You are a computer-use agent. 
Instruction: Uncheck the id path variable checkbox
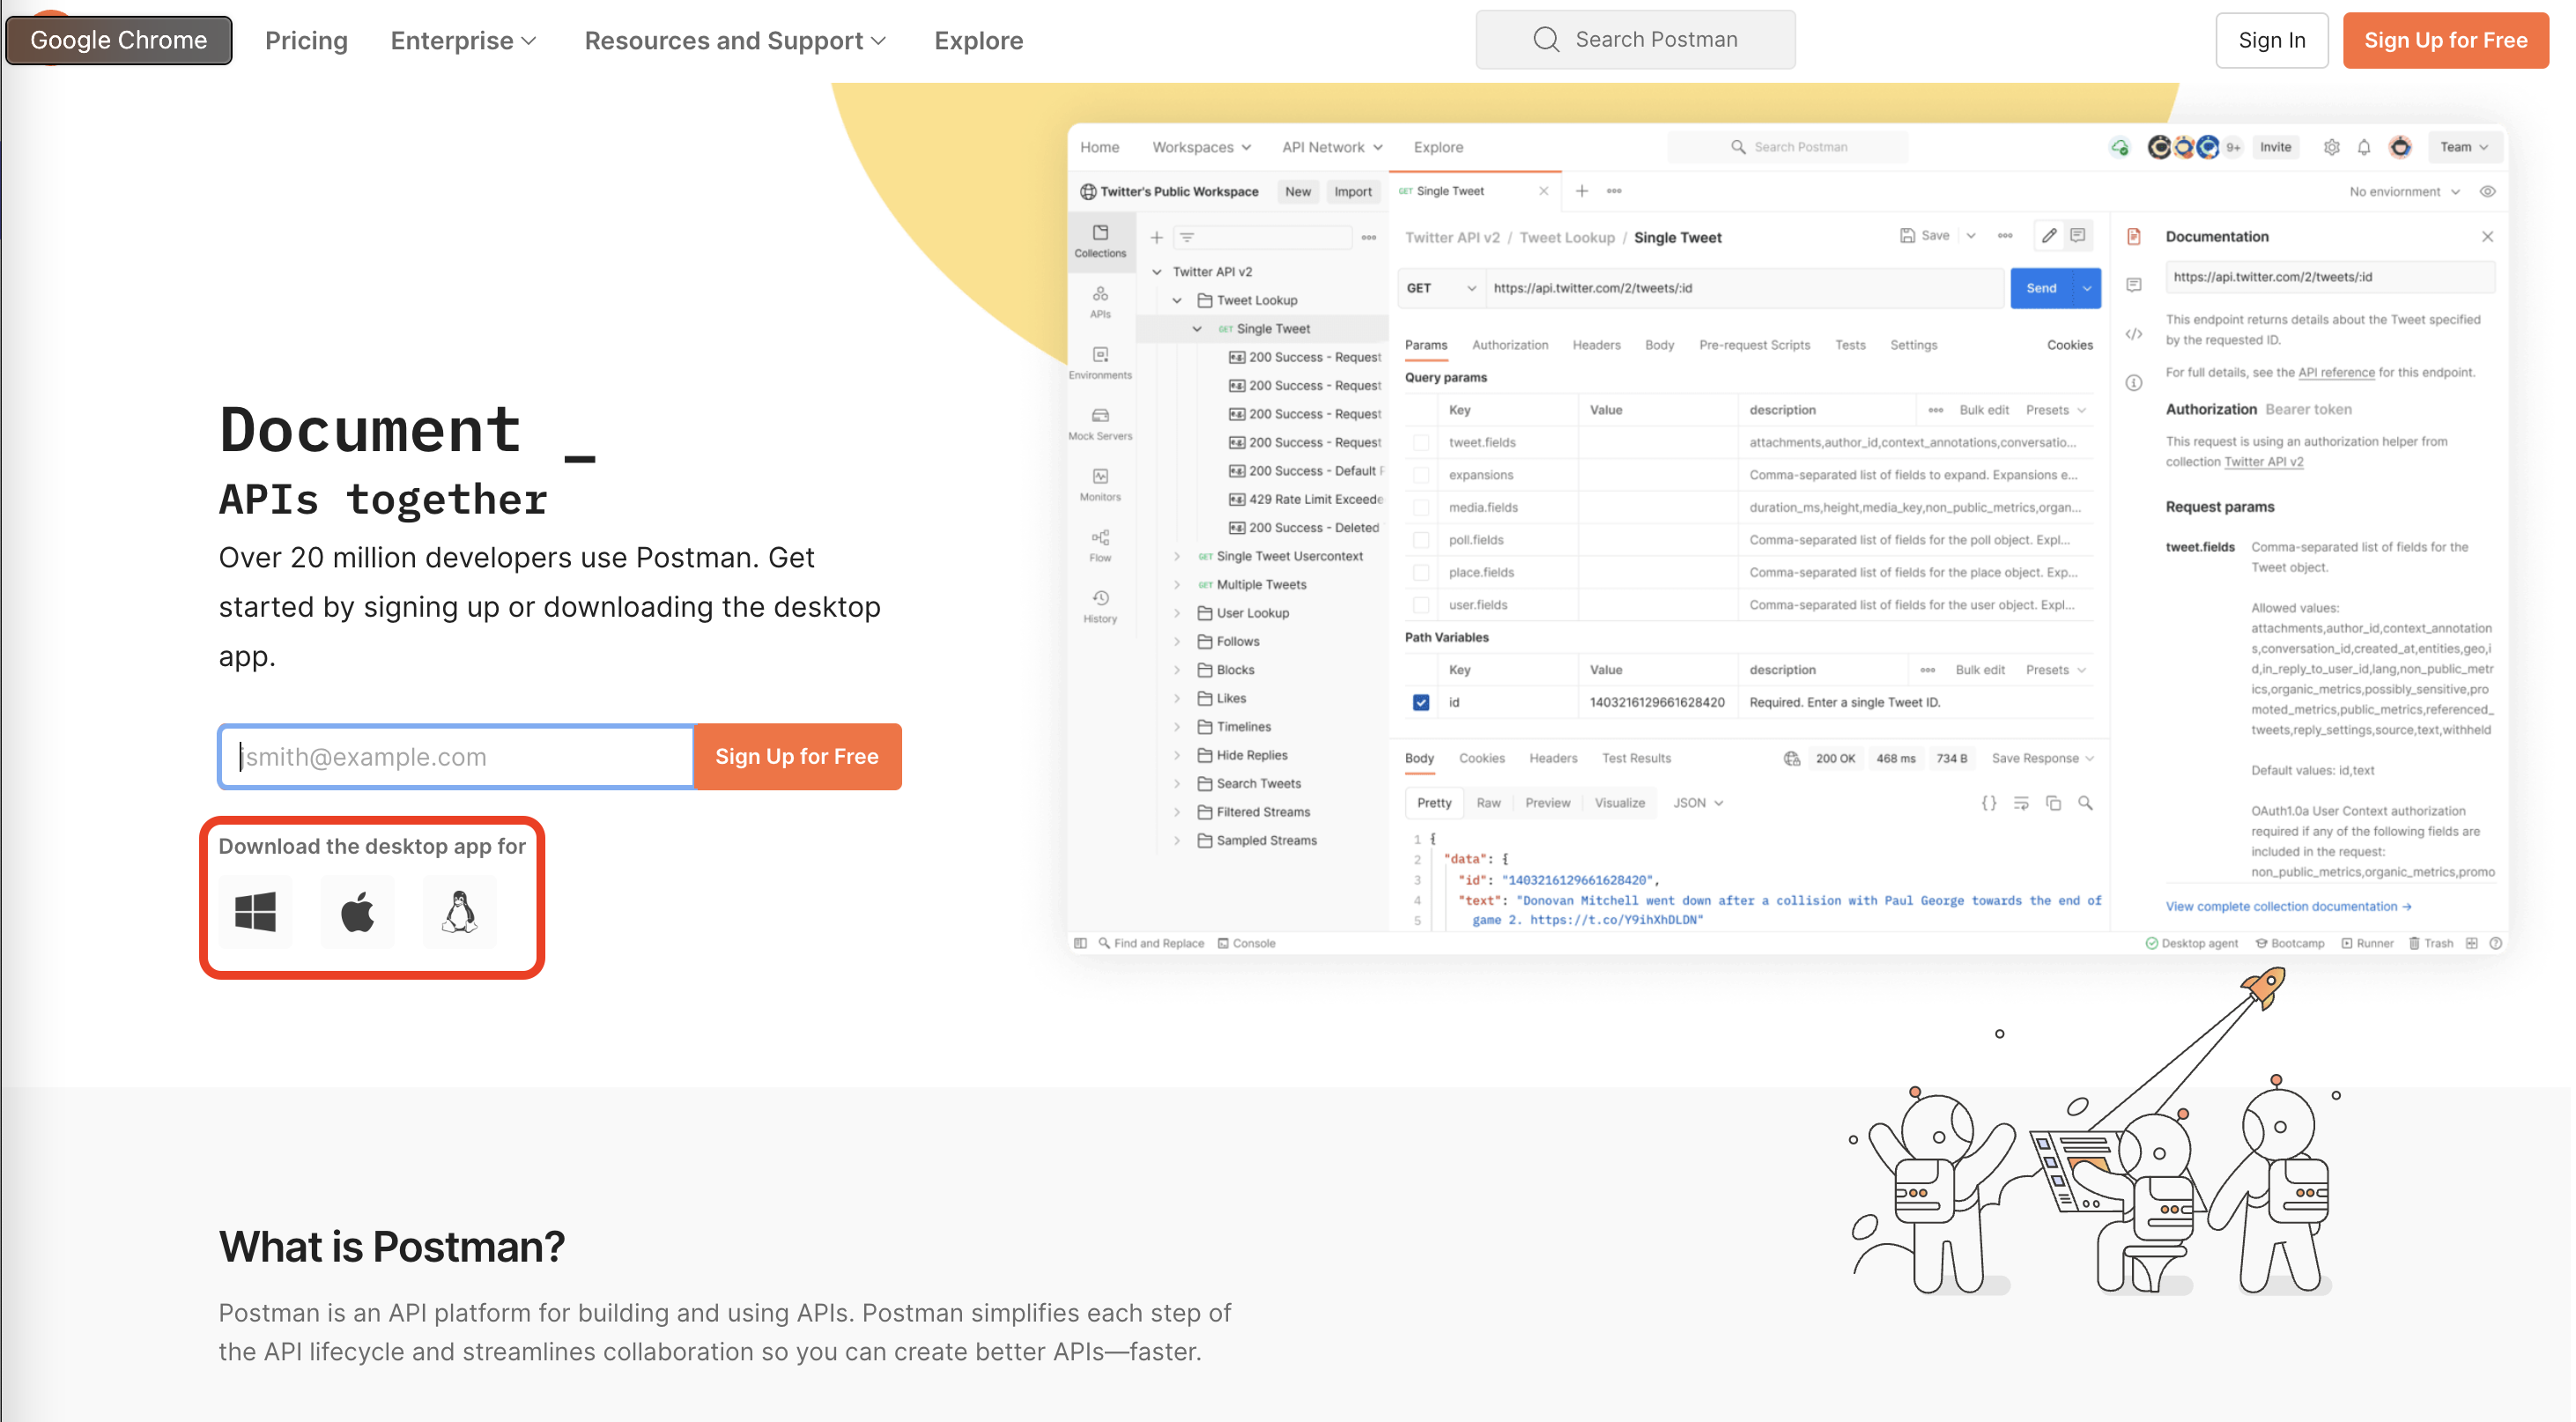coord(1421,702)
